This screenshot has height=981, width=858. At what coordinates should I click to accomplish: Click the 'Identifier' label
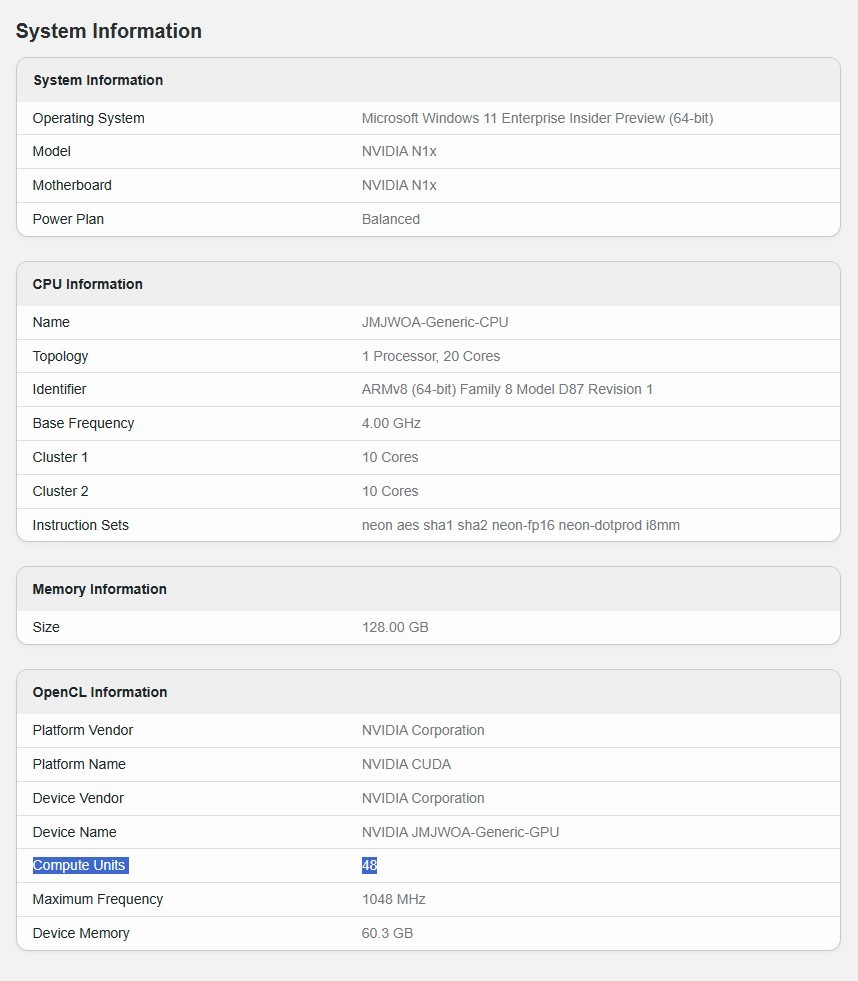pos(59,389)
